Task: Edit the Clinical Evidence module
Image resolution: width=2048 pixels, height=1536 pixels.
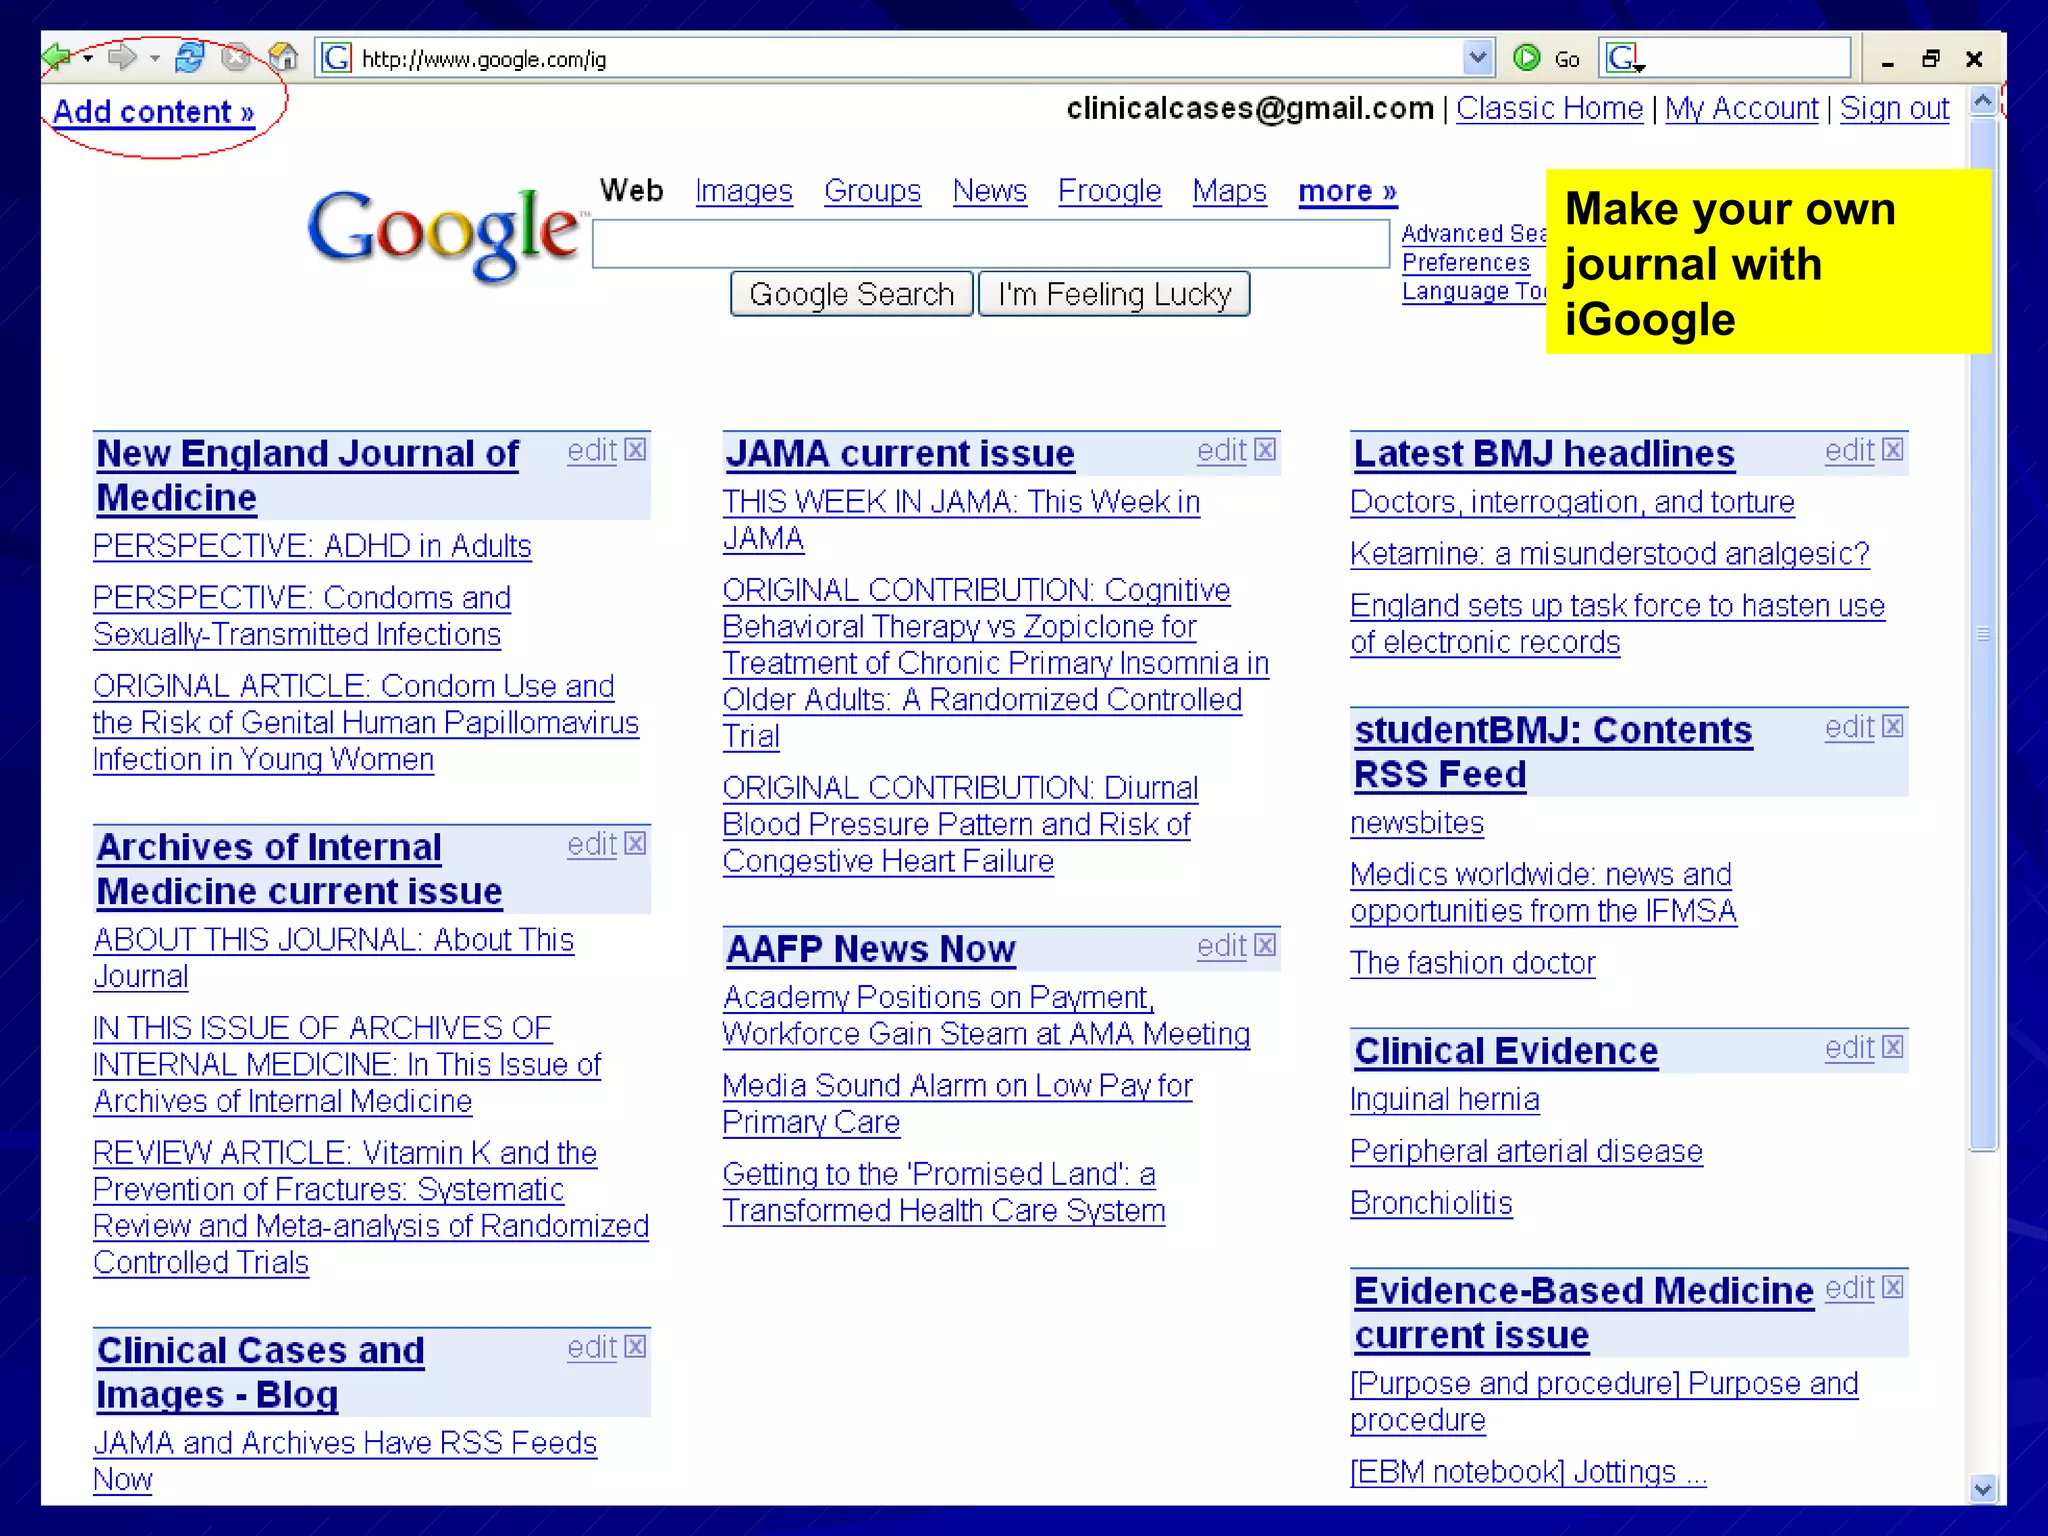Action: pos(1849,1048)
